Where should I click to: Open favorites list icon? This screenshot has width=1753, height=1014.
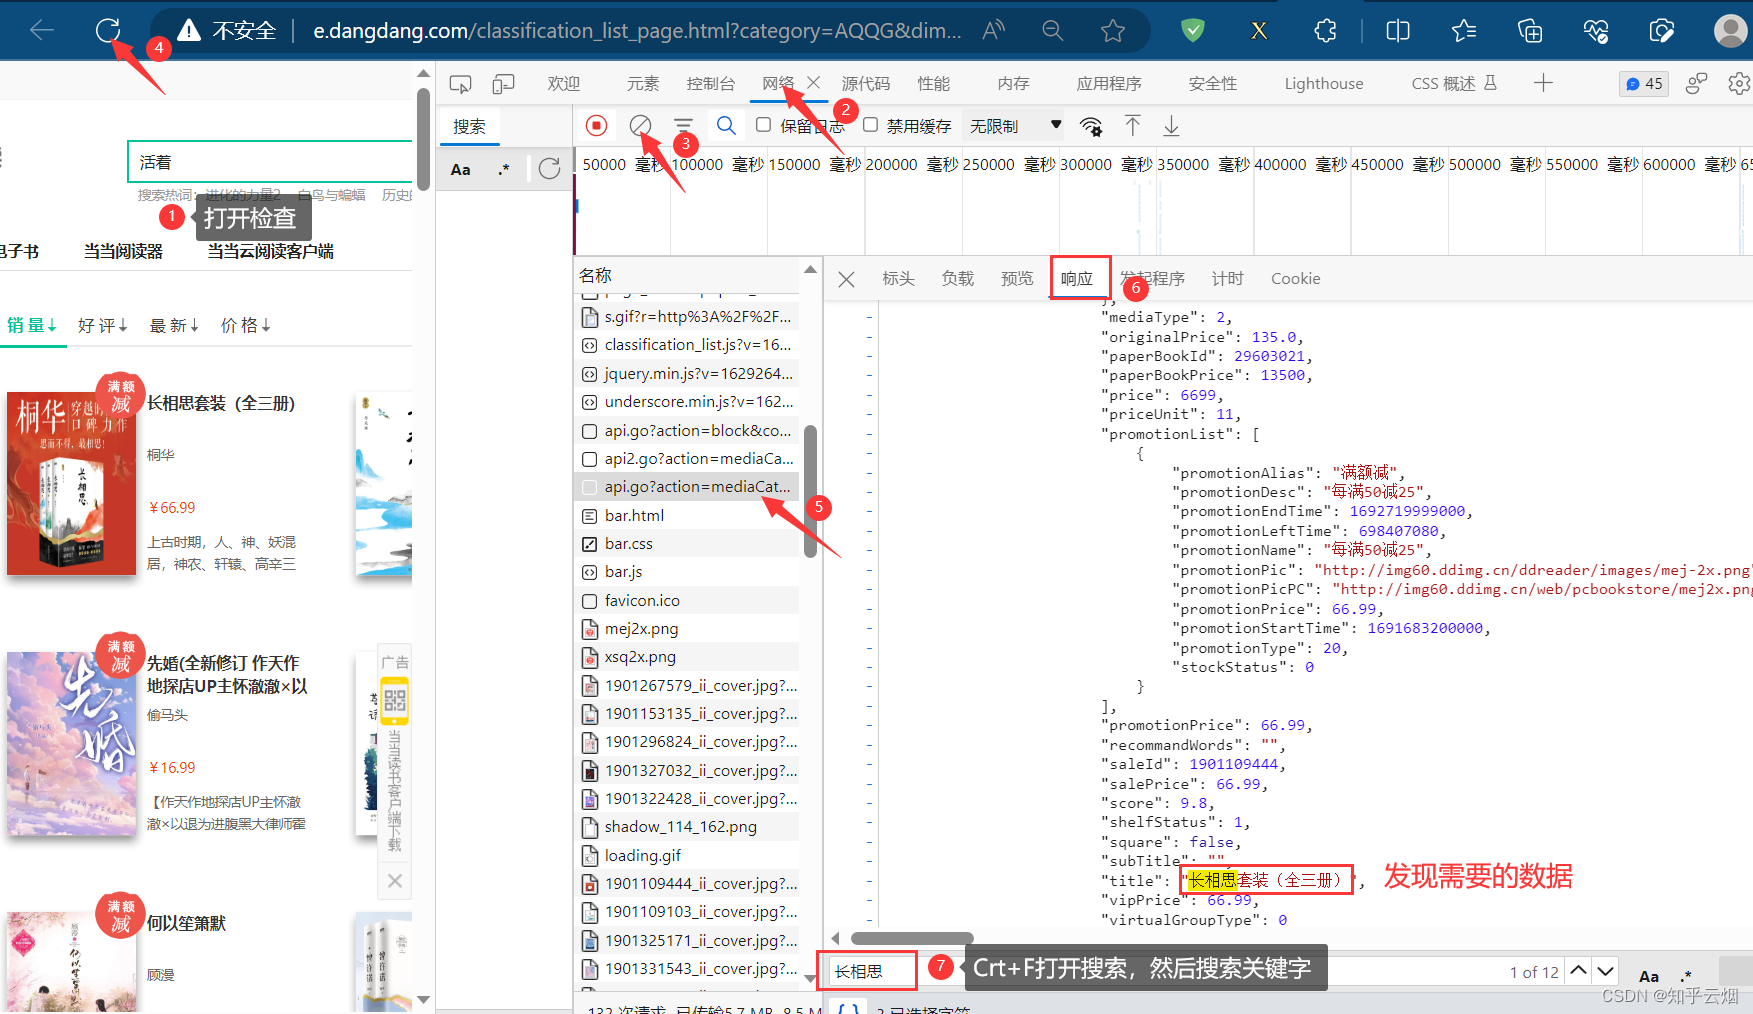coord(1464,30)
